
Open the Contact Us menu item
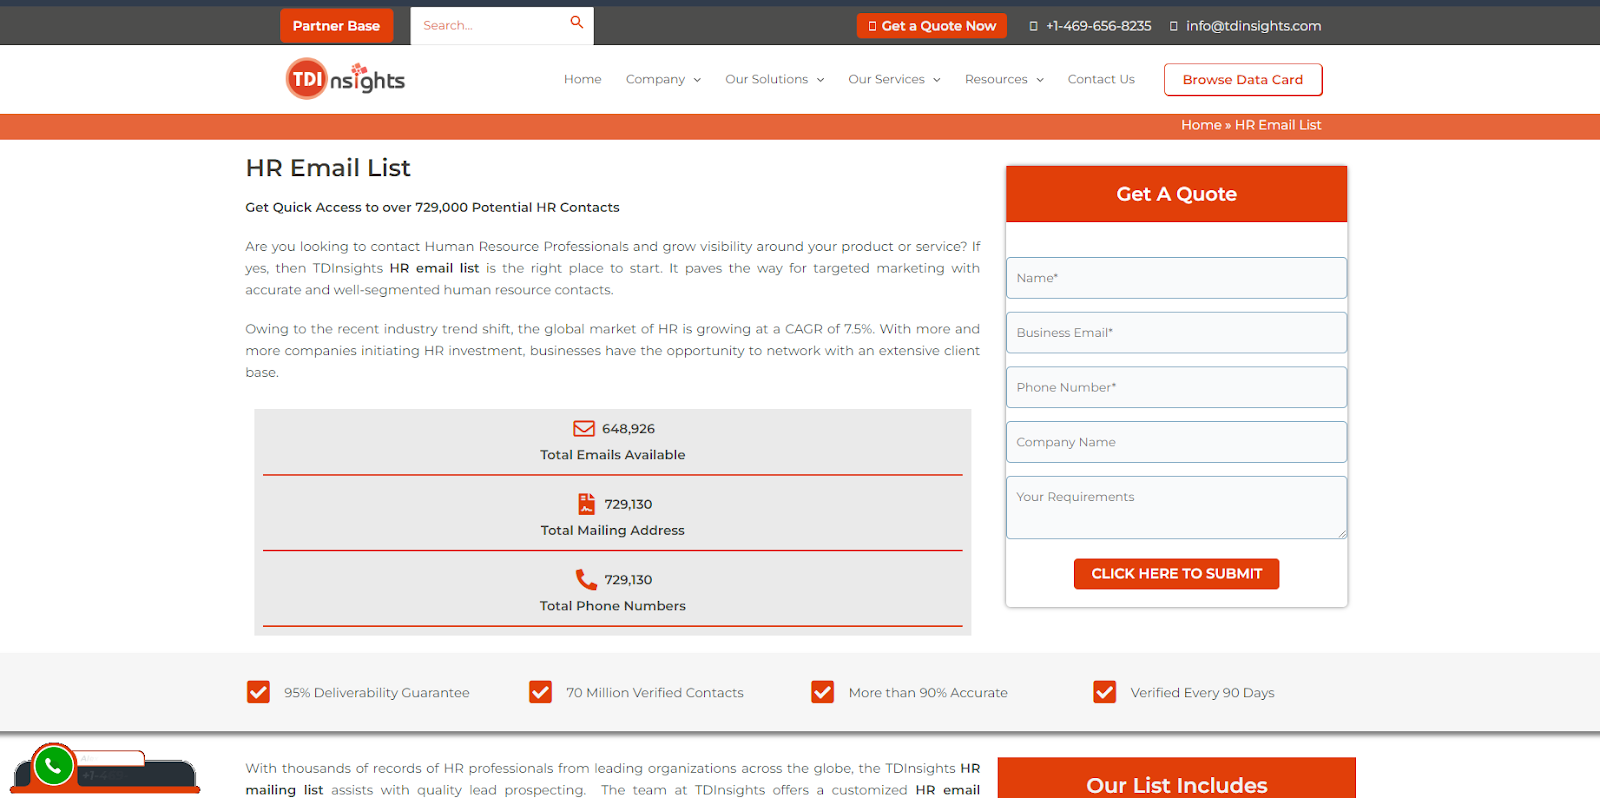tap(1101, 79)
